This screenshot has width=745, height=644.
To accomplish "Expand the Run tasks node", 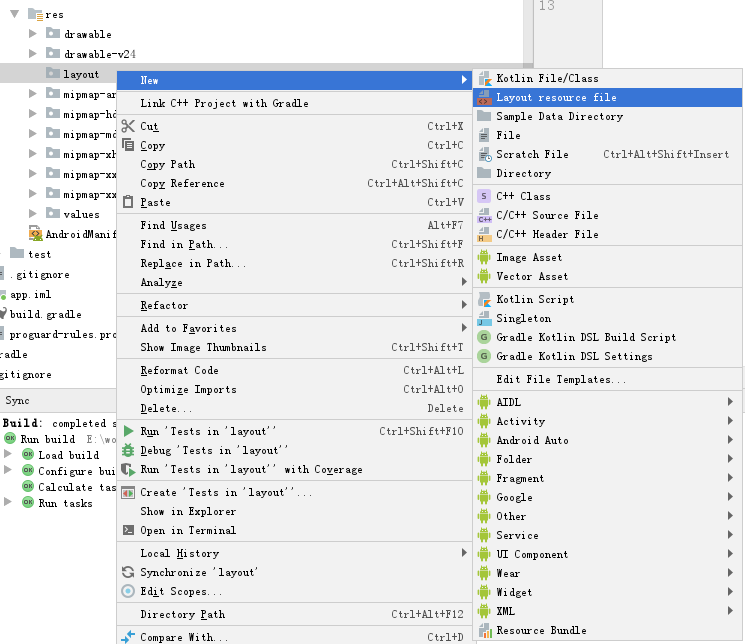I will pos(8,502).
